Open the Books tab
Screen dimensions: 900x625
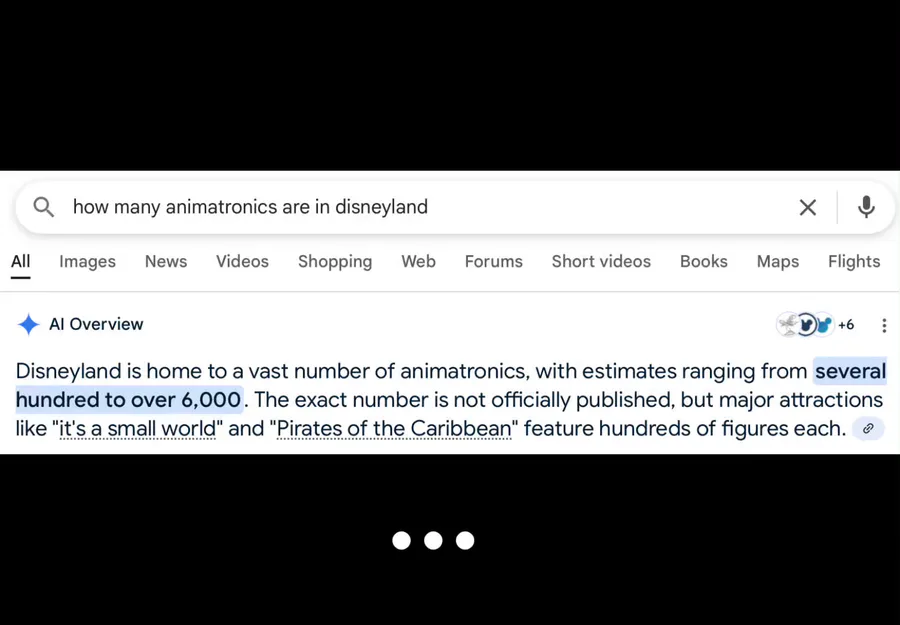pos(704,262)
